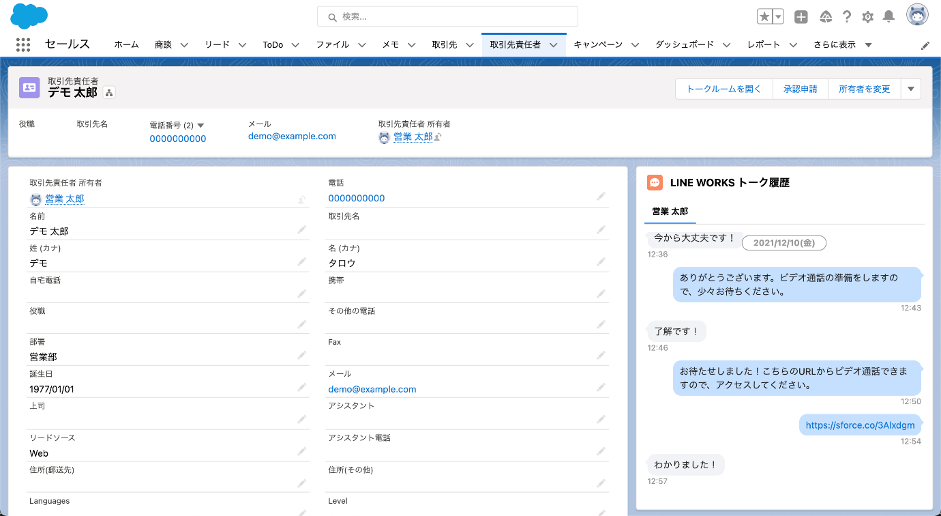This screenshot has width=941, height=516.
Task: Edit the 部署 field pencil icon
Action: coord(302,356)
